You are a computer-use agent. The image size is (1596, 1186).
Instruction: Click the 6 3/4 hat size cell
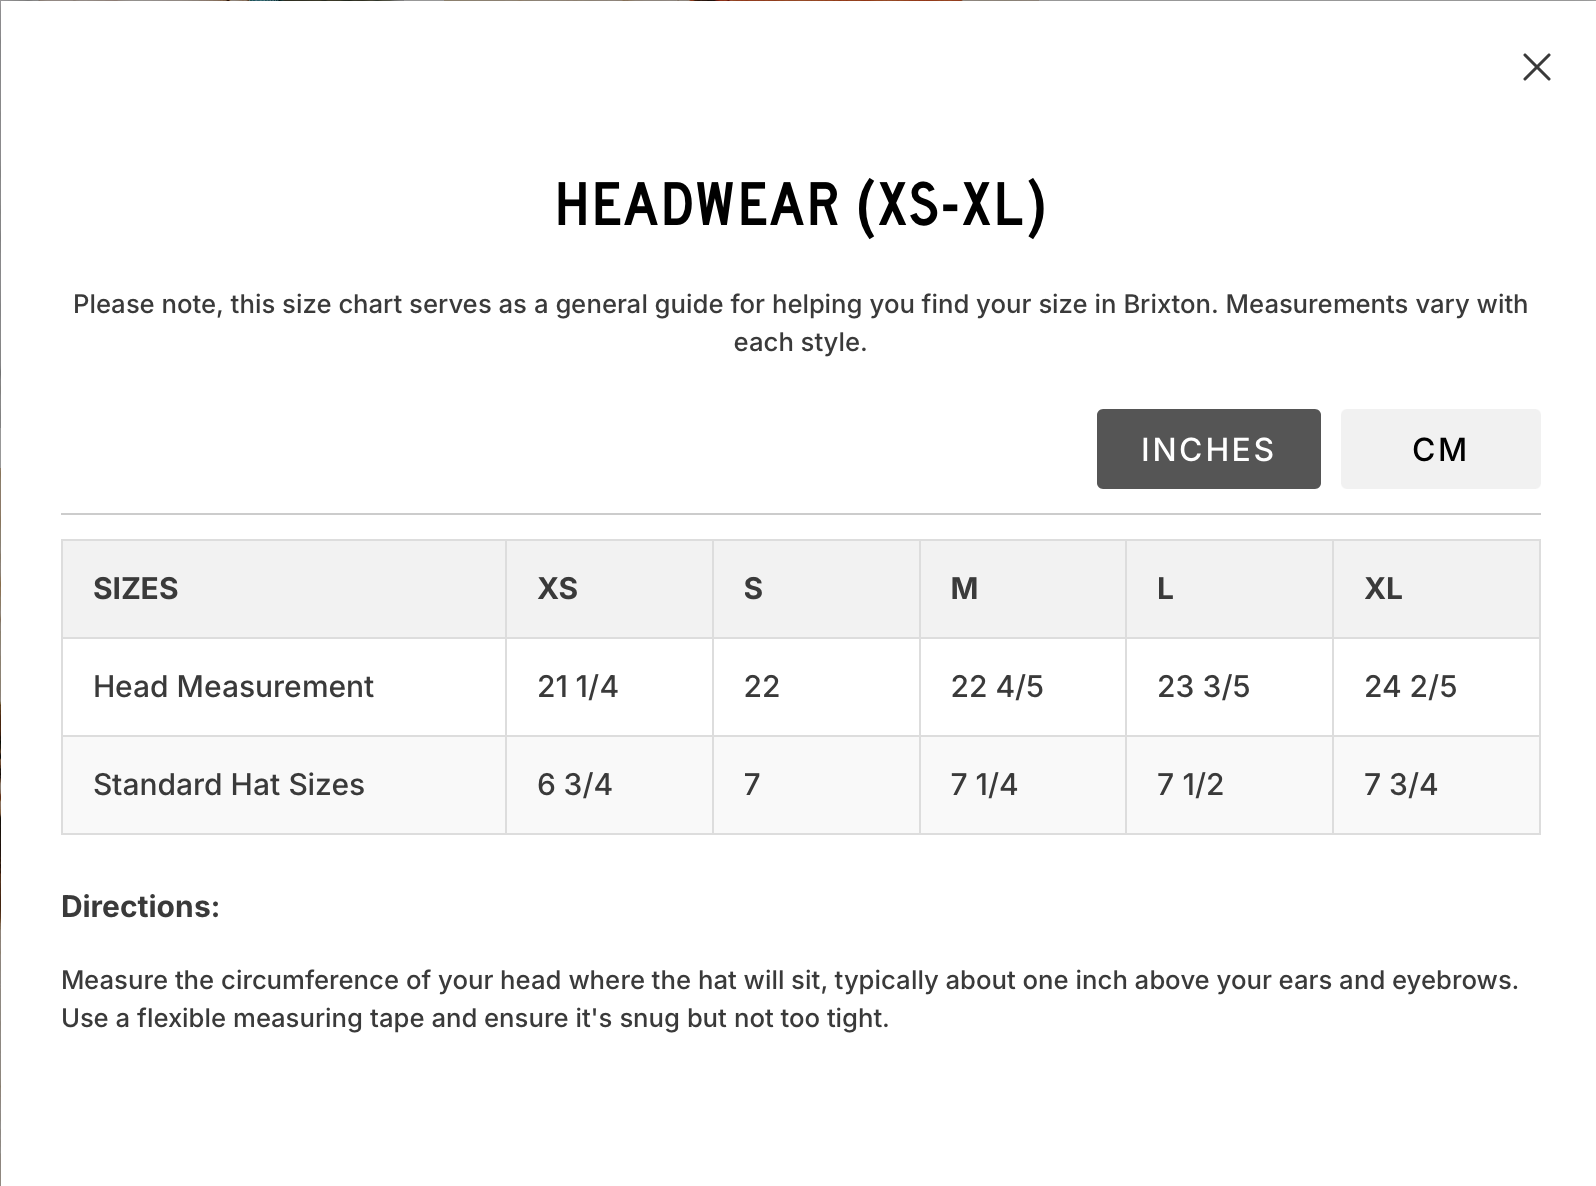click(x=575, y=785)
